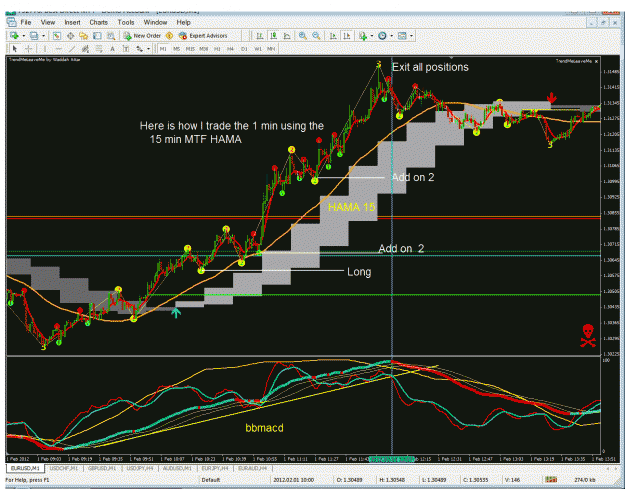Select the Cursor arrow tool

tap(15, 49)
